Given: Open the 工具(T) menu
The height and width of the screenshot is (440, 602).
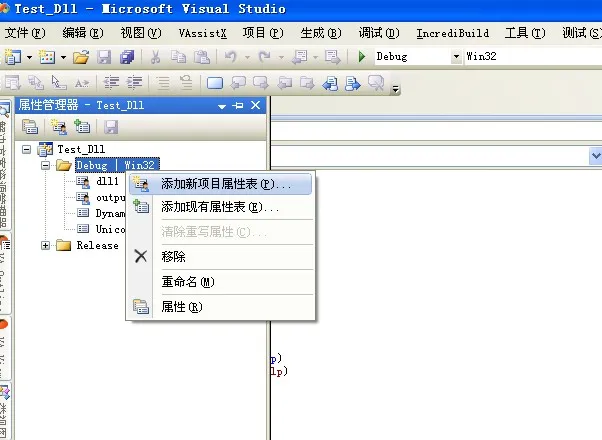Looking at the screenshot, I should [x=525, y=33].
